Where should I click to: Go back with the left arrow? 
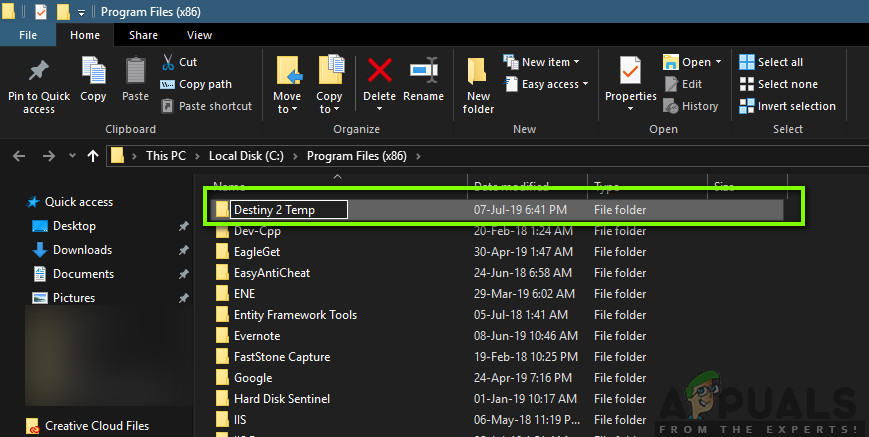pyautogui.click(x=19, y=156)
